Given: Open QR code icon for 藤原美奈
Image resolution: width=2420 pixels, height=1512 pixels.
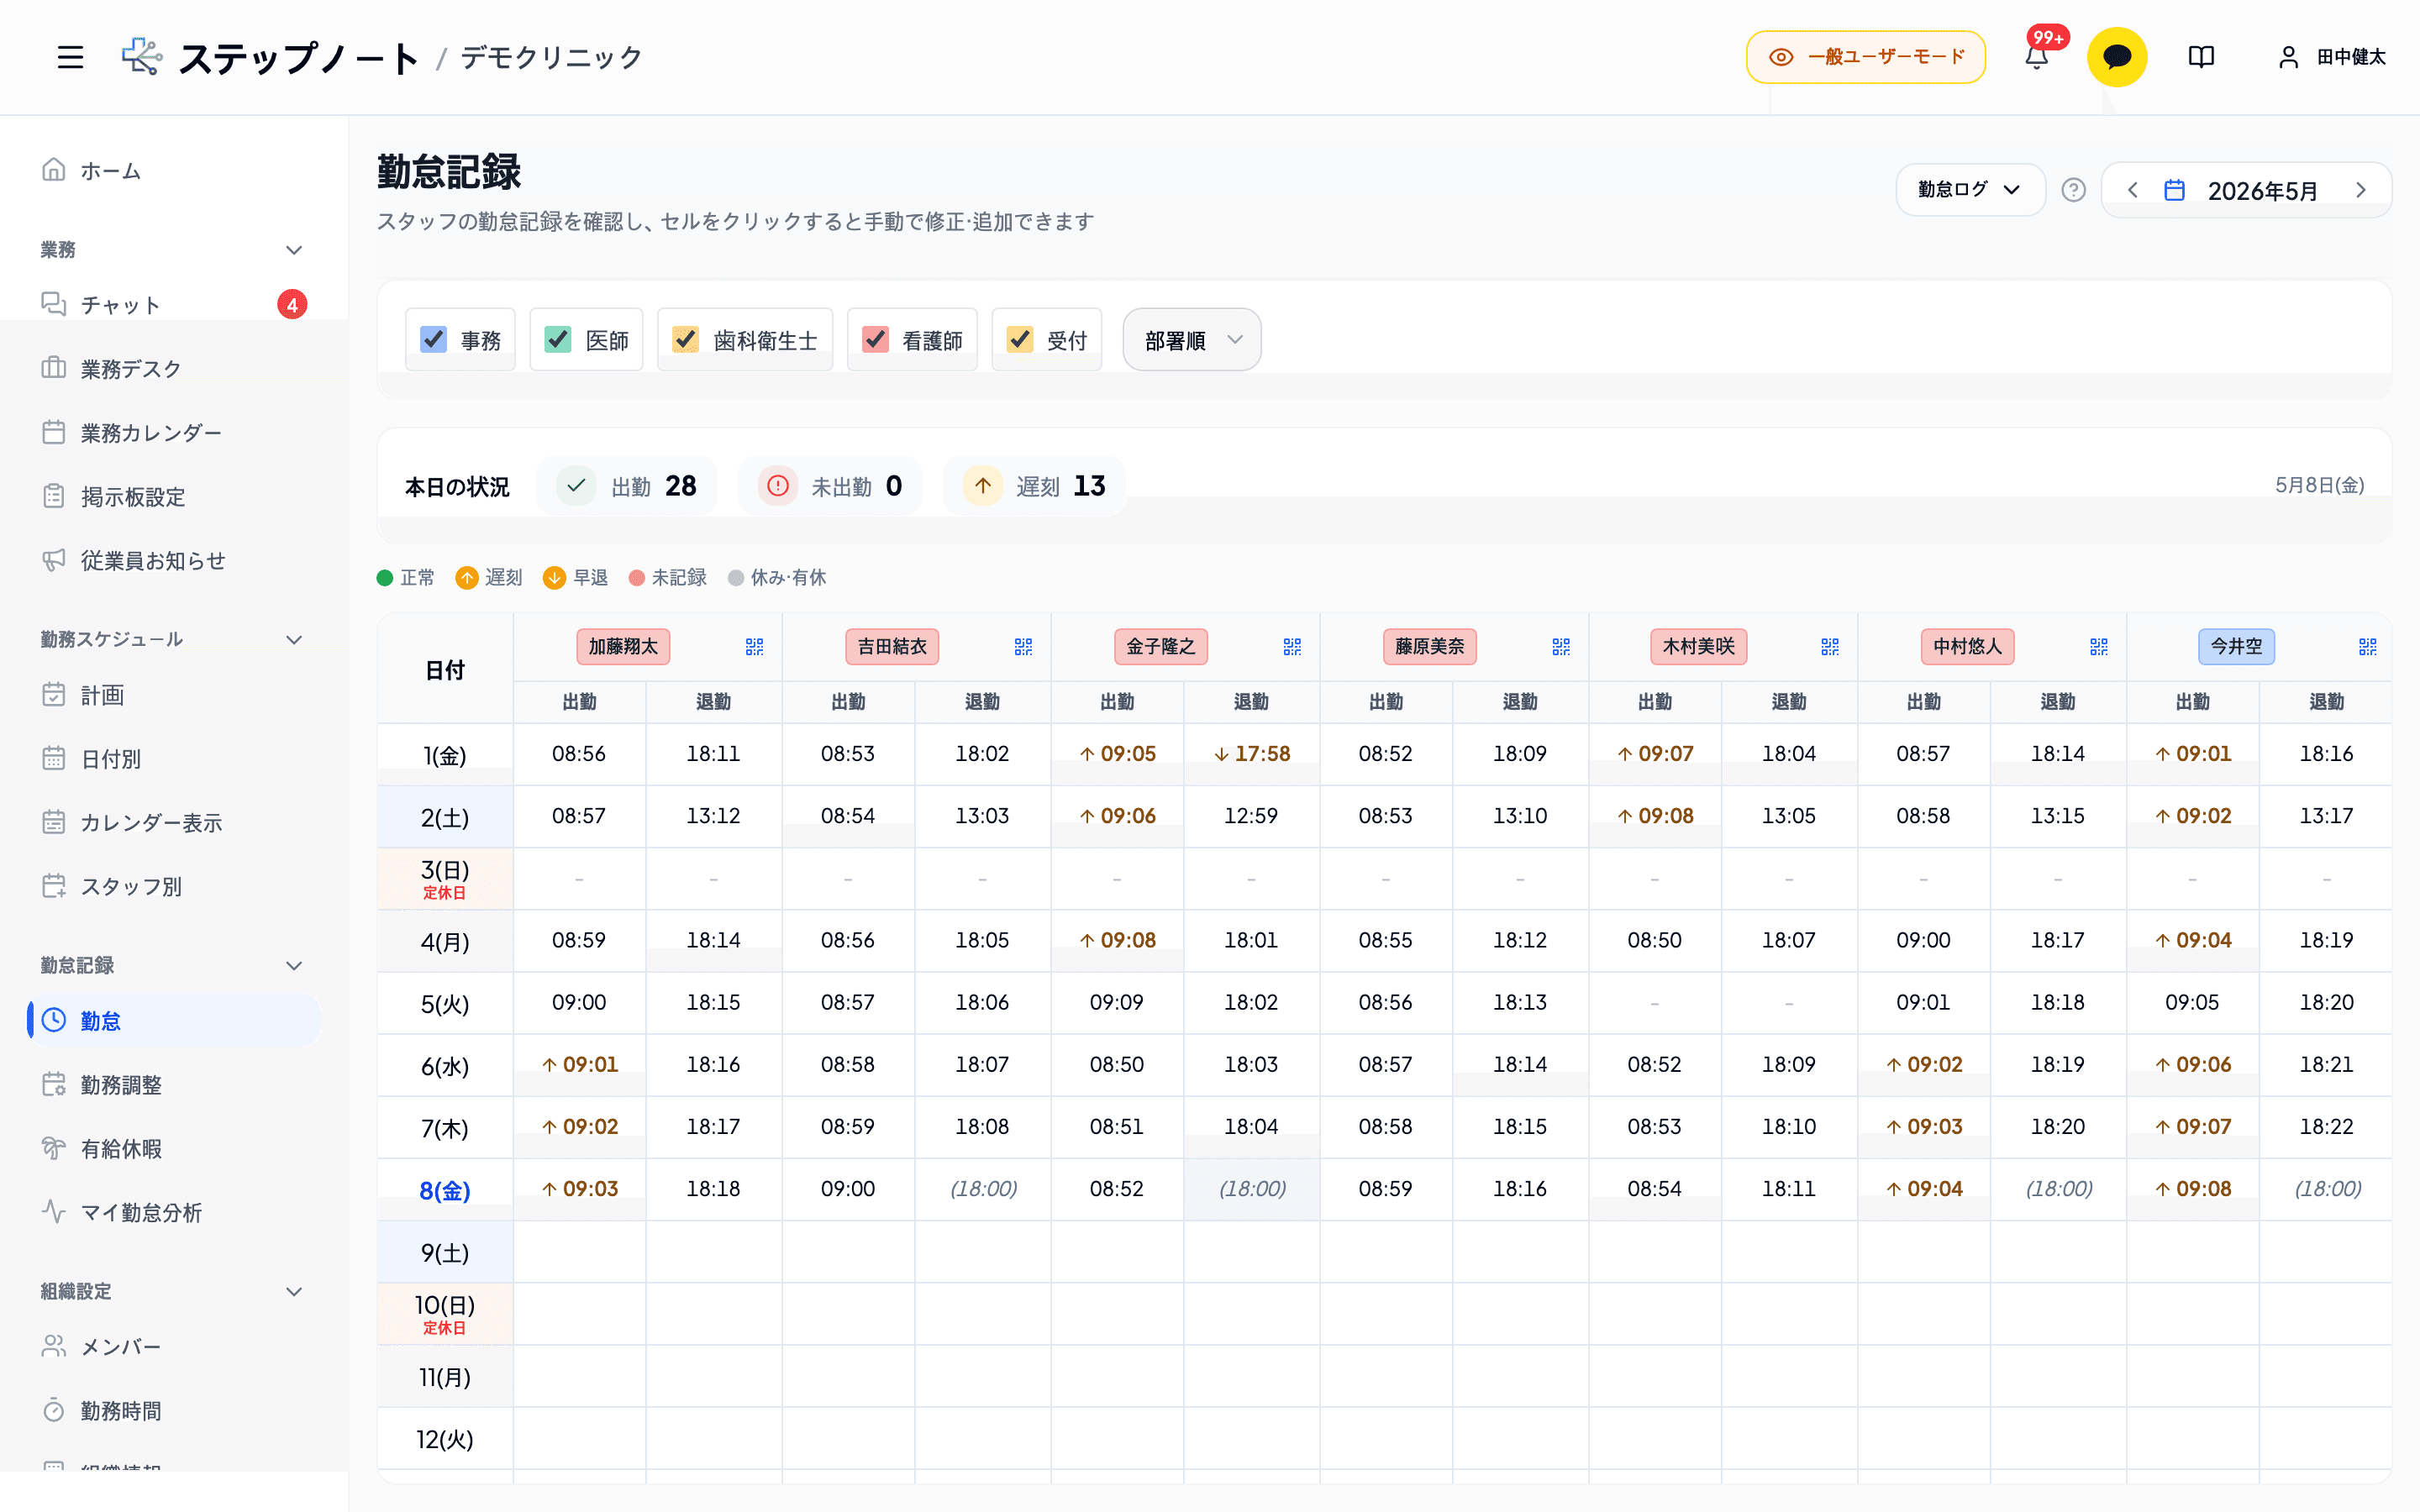Looking at the screenshot, I should [1561, 647].
